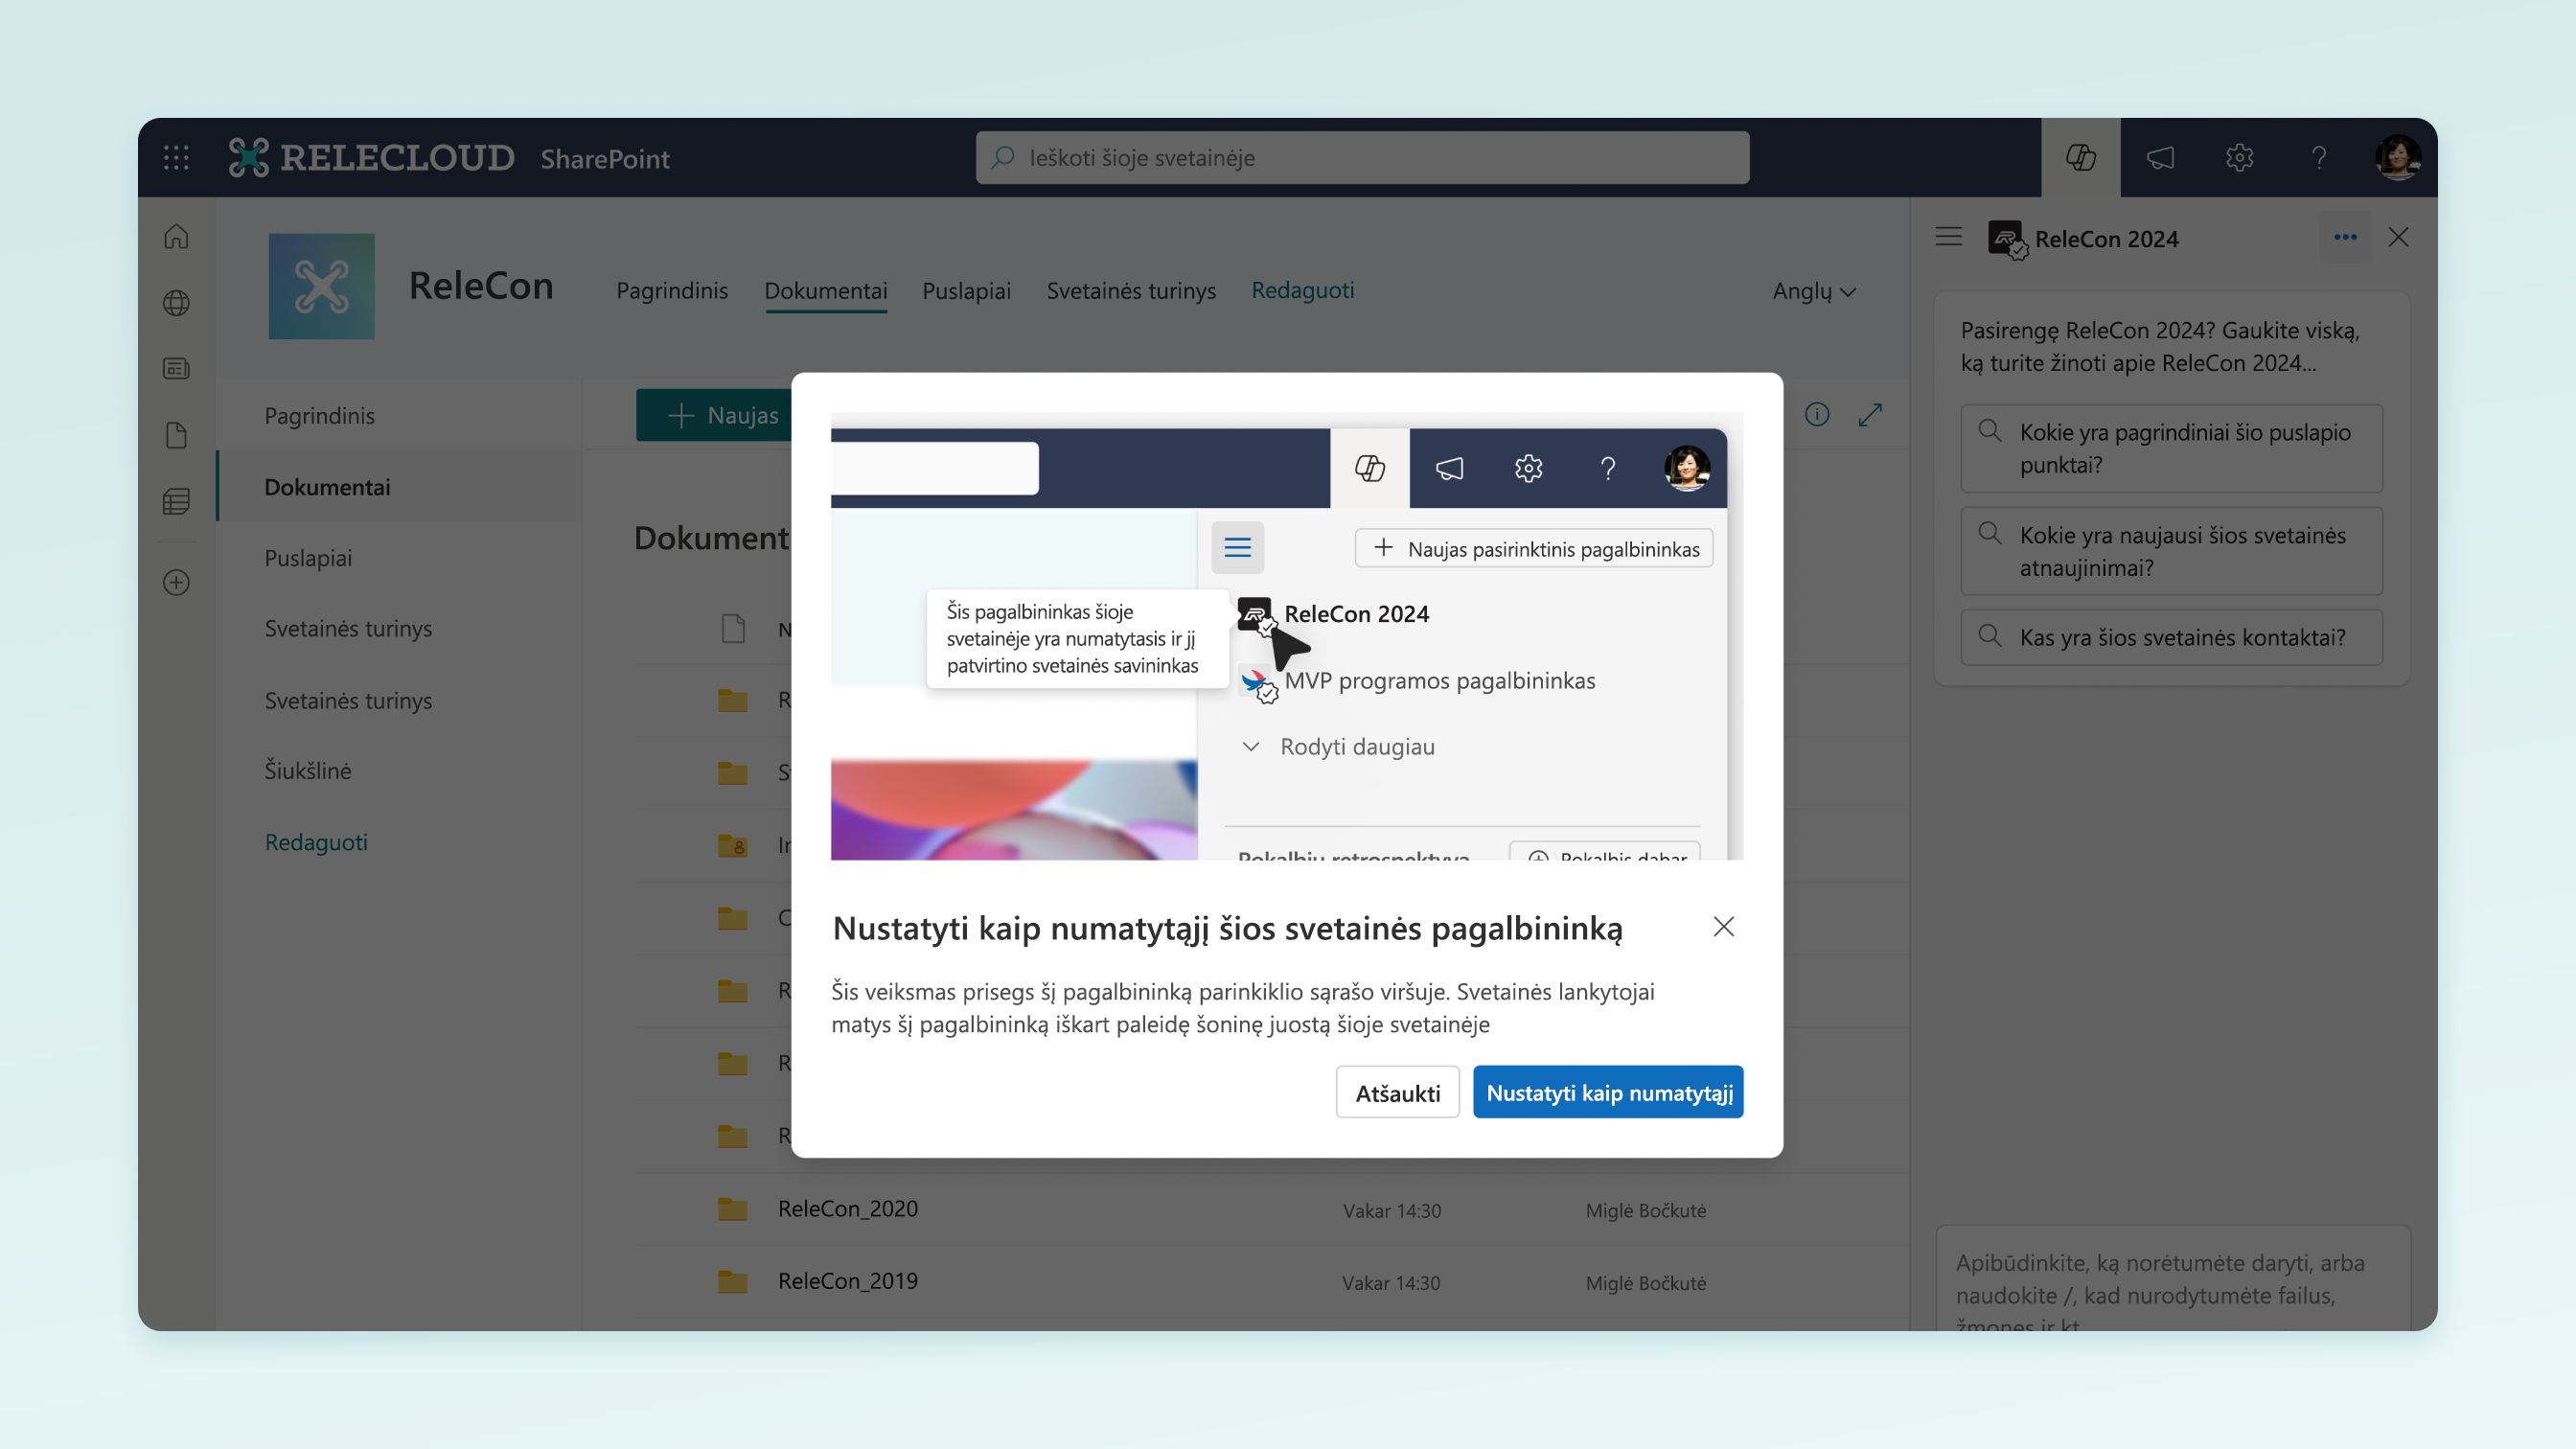2576x1449 pixels.
Task: Select Dokumentai tab in navigation
Action: click(x=824, y=290)
